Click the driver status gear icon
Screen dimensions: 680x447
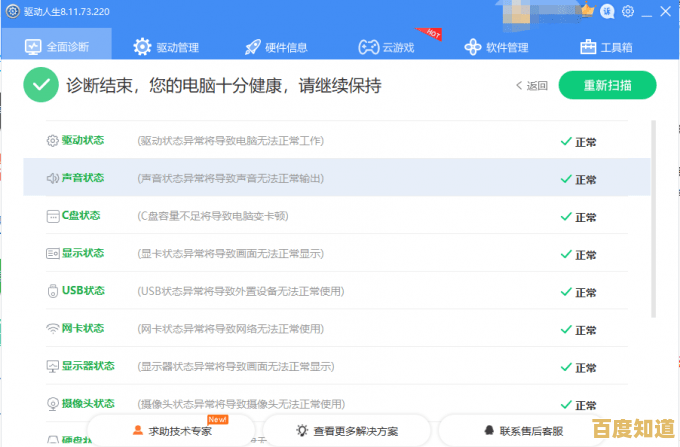(x=53, y=141)
